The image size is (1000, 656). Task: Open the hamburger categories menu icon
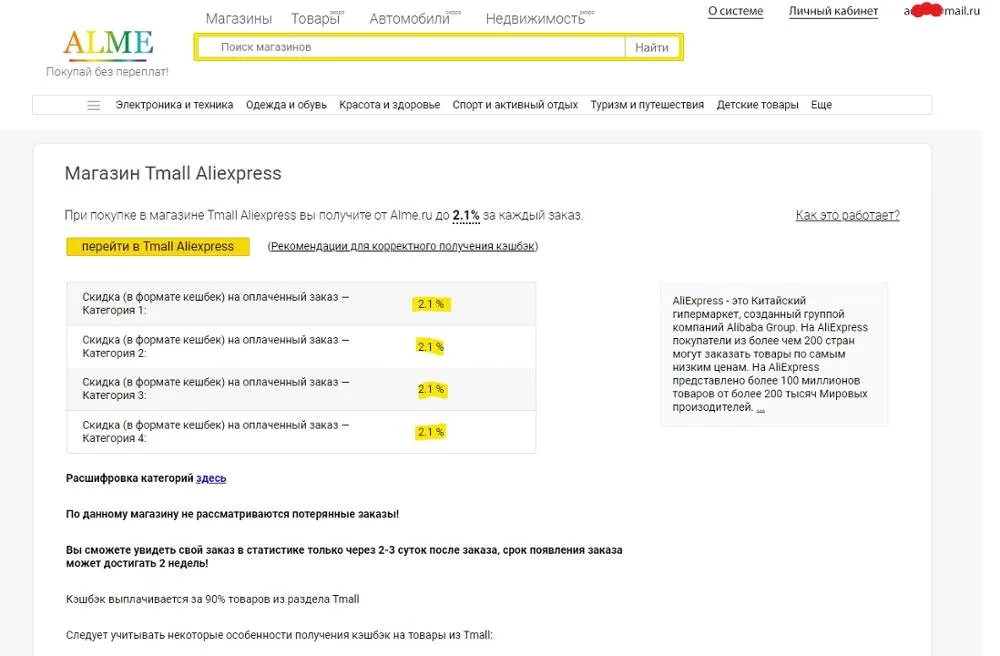(x=94, y=105)
